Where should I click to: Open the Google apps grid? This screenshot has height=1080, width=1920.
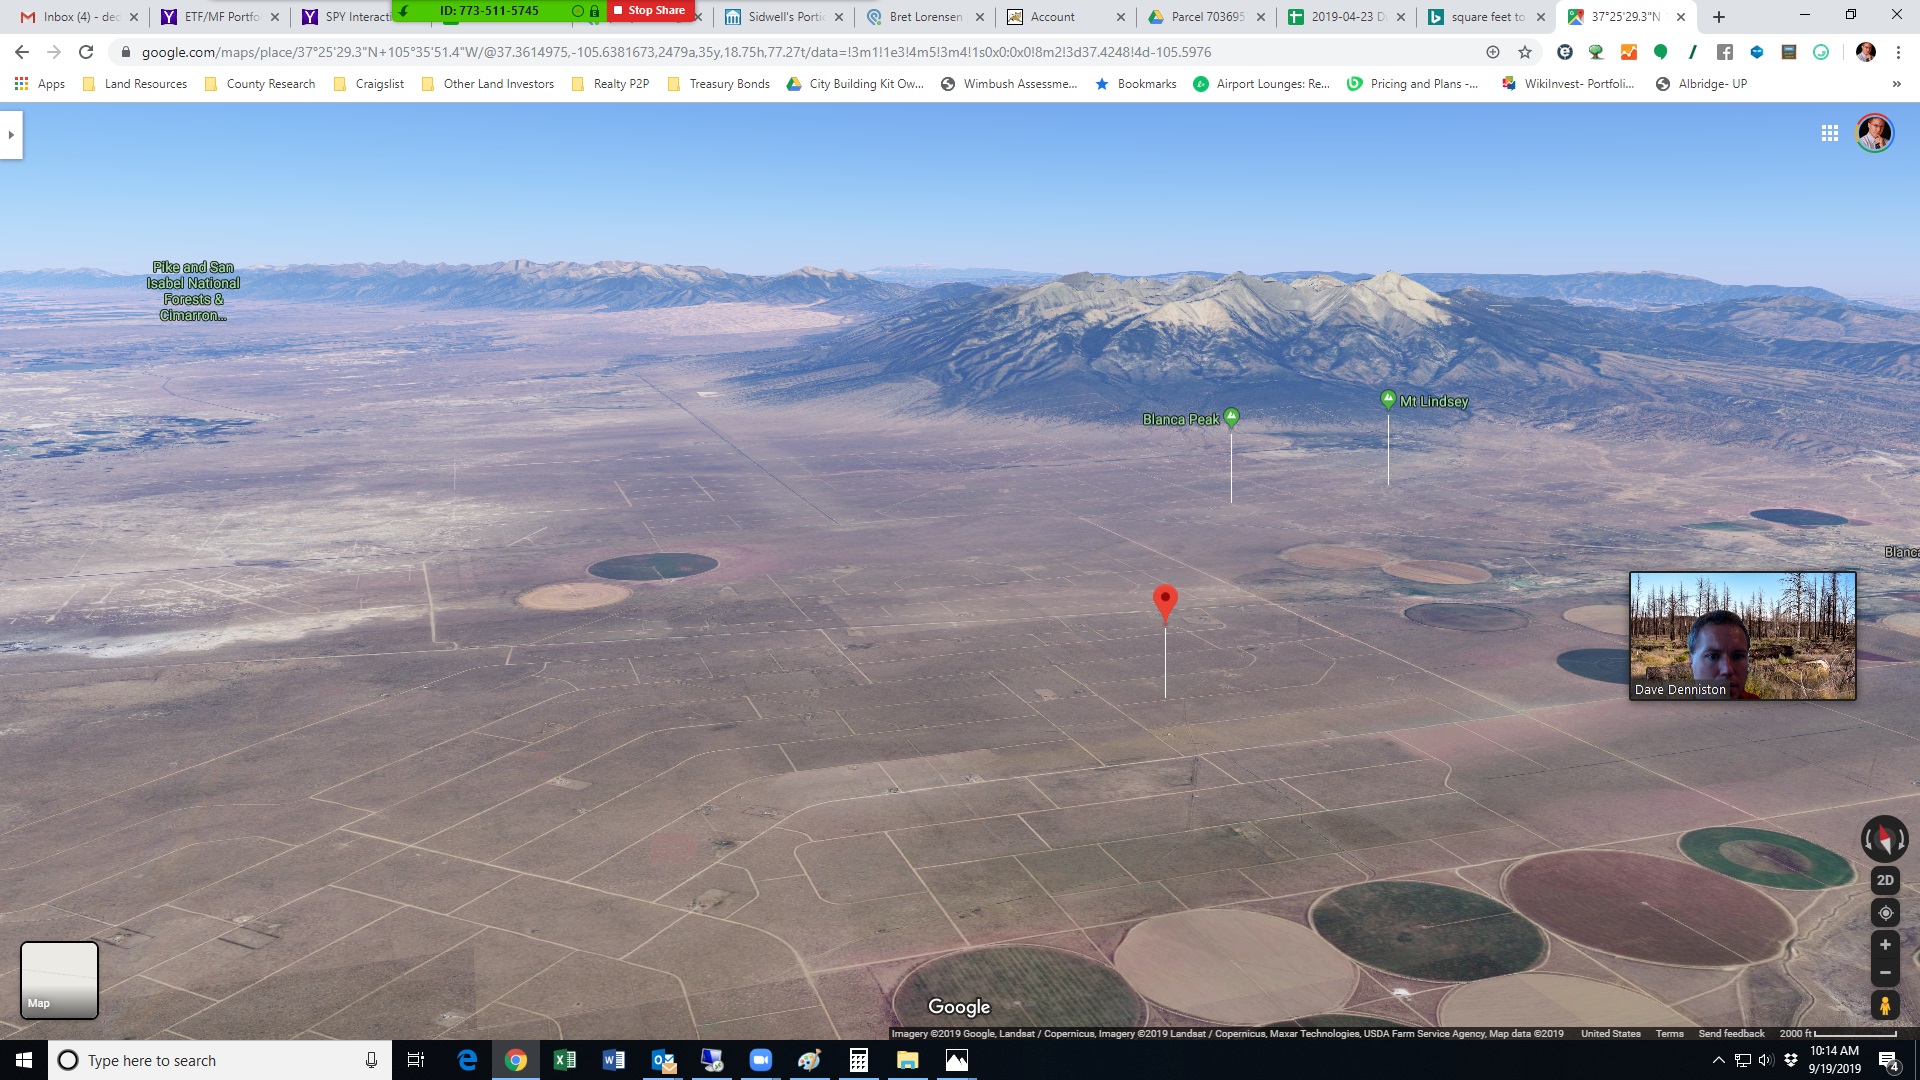tap(1830, 133)
